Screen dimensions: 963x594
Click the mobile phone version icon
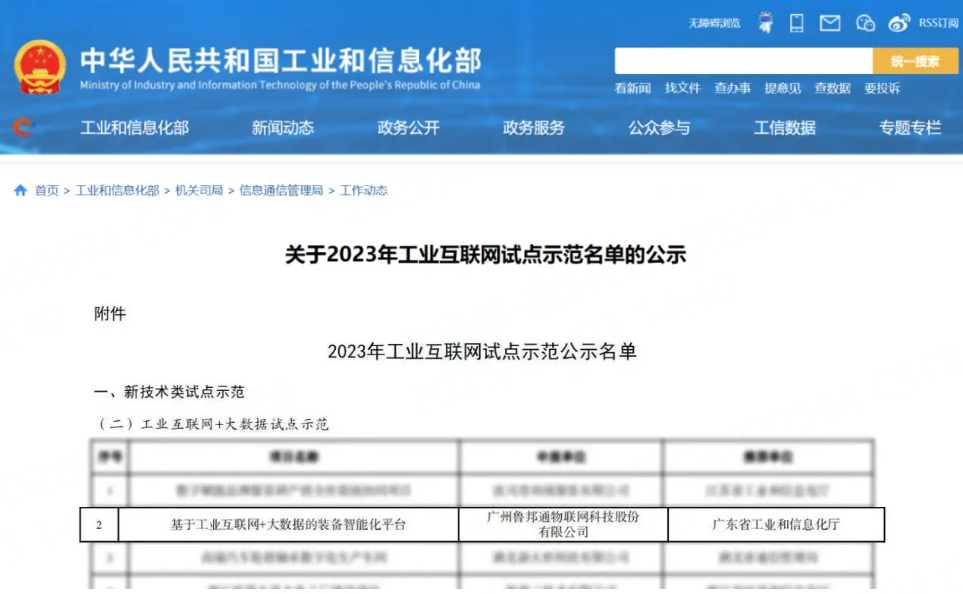tap(796, 22)
